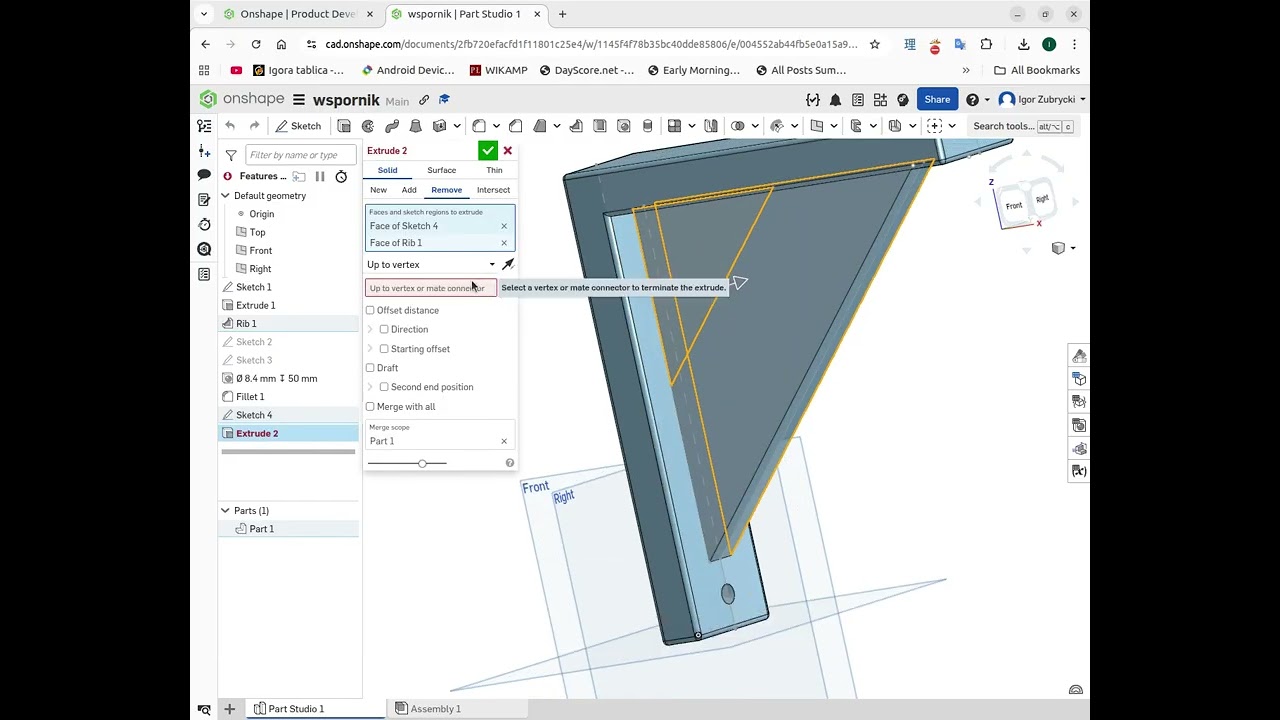Enable the Direction checkbox
The width and height of the screenshot is (1280, 720).
point(384,329)
